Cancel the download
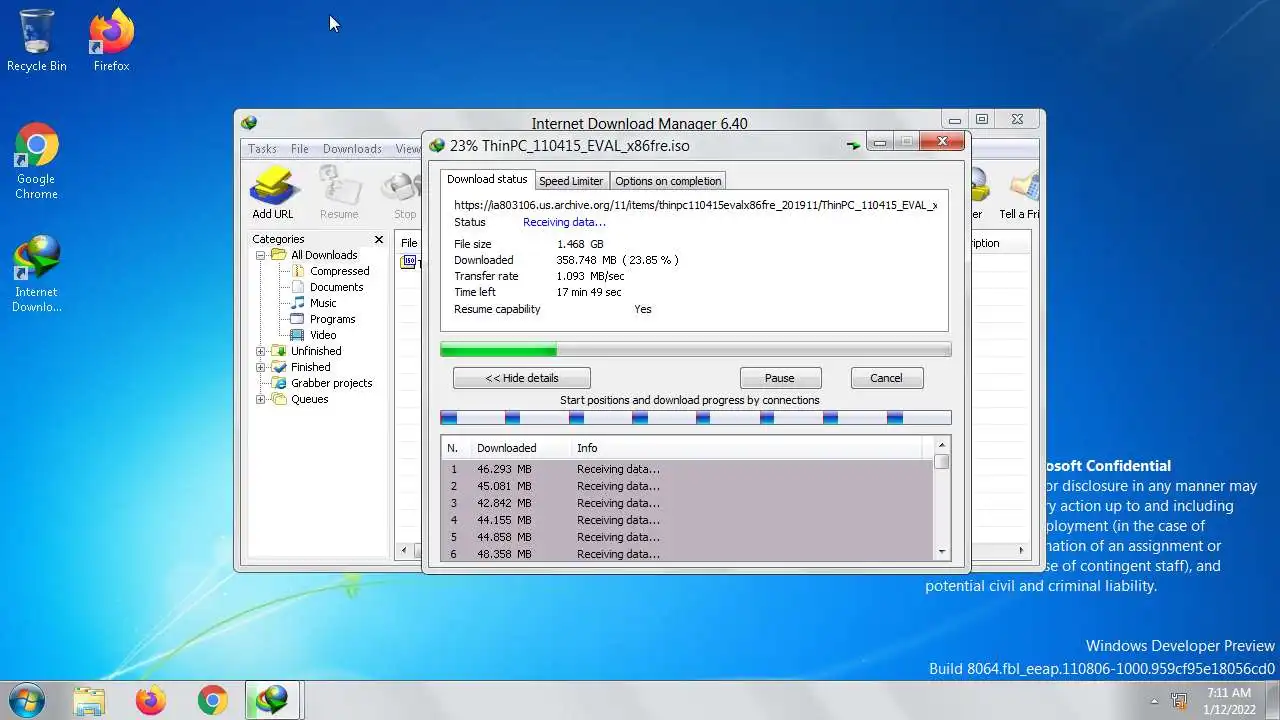 [886, 378]
